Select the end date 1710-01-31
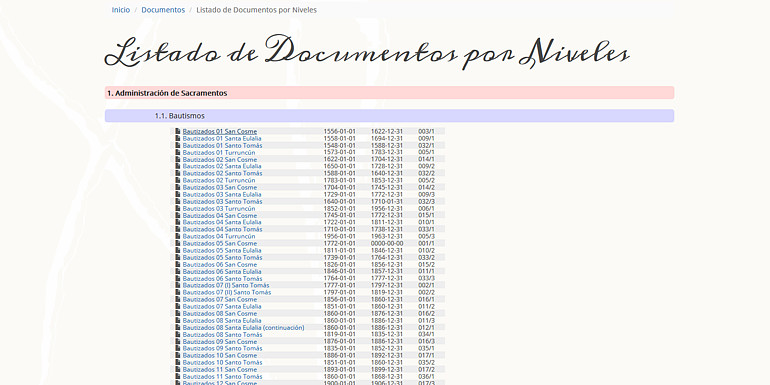This screenshot has width=770, height=385. pyautogui.click(x=387, y=201)
